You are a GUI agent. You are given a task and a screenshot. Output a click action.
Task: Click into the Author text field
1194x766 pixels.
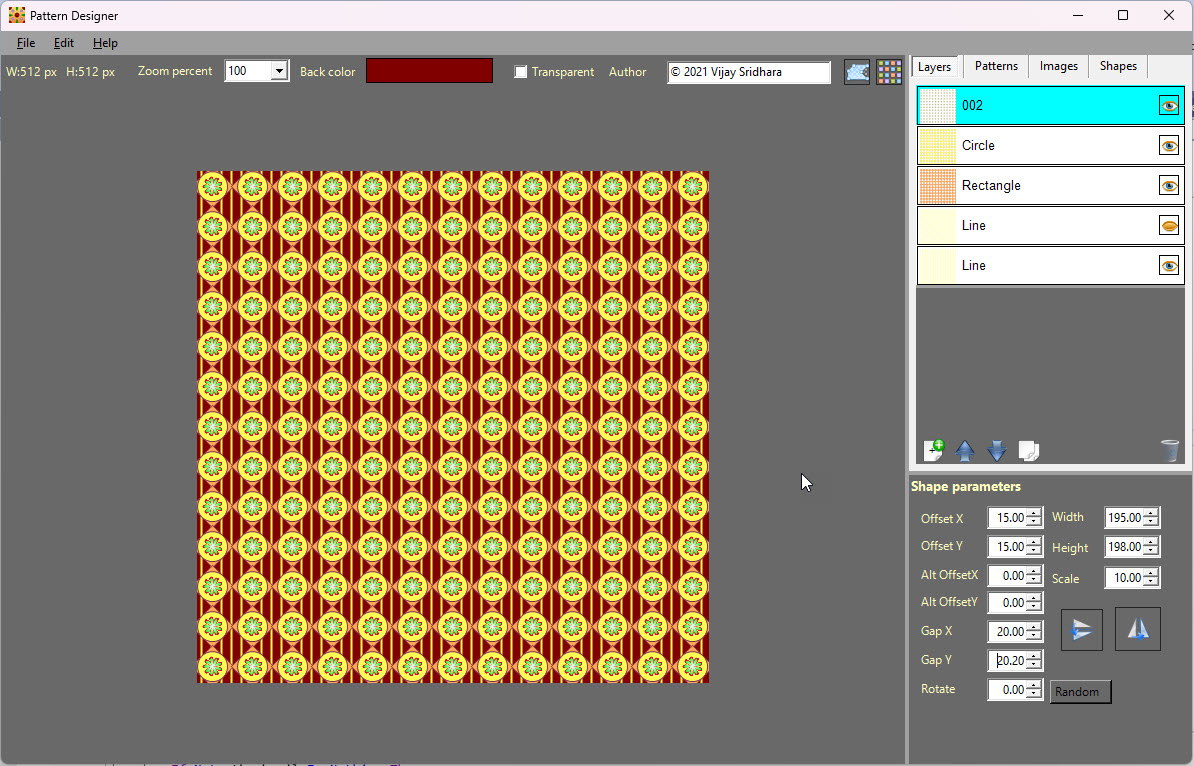749,72
